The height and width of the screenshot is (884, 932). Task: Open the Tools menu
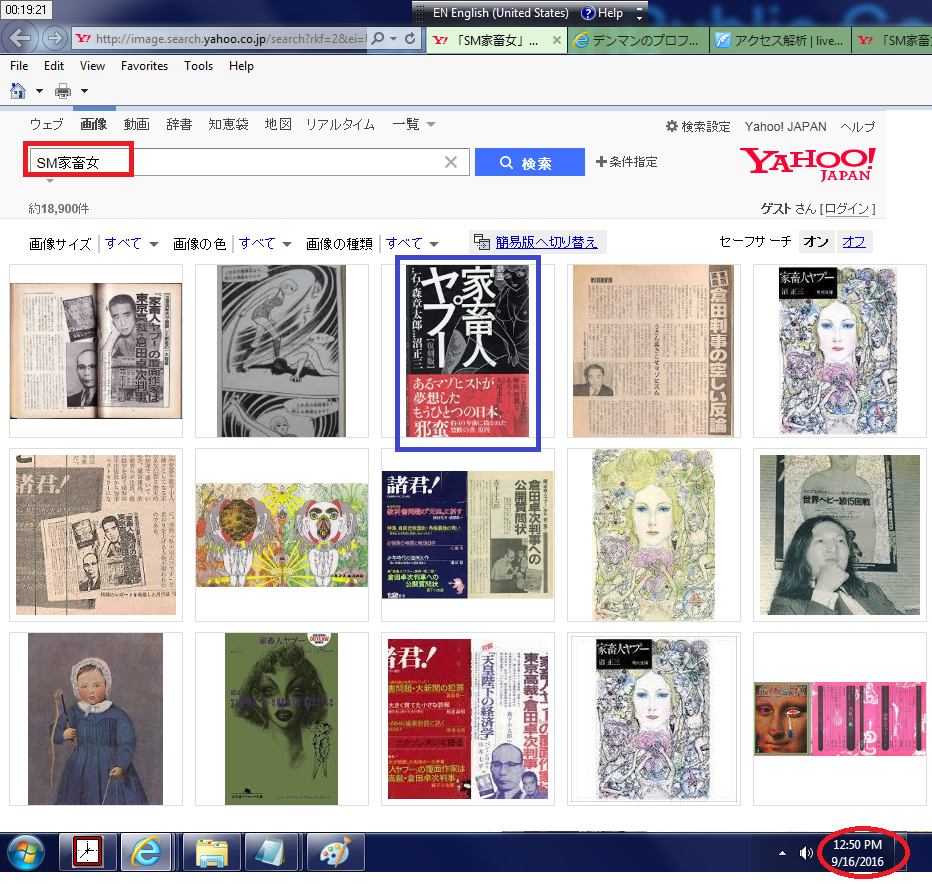click(x=199, y=66)
